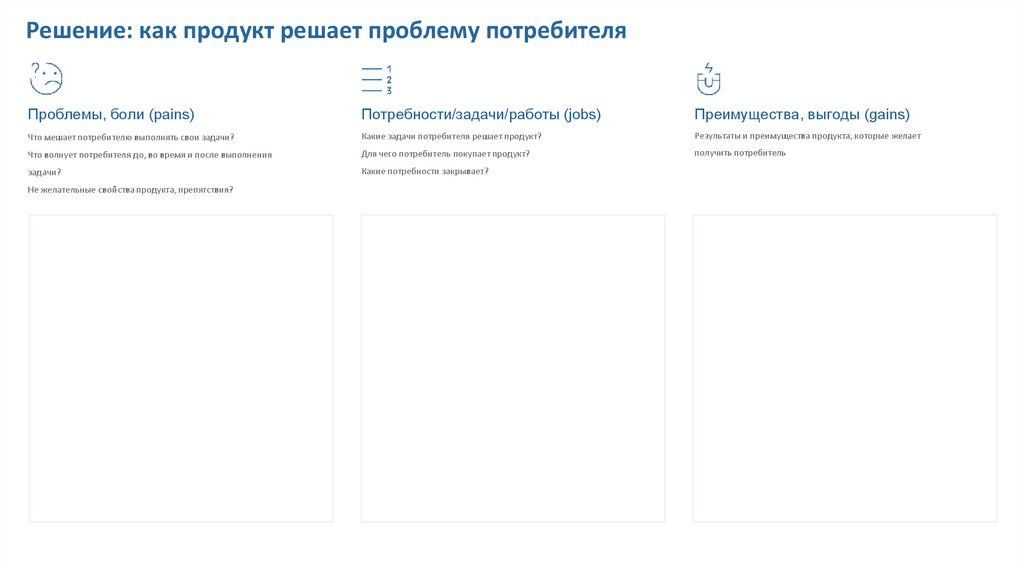Click text 'Не желательные свойства продукта, препятствия?'
Screen dimensions: 1024x574
[130, 190]
